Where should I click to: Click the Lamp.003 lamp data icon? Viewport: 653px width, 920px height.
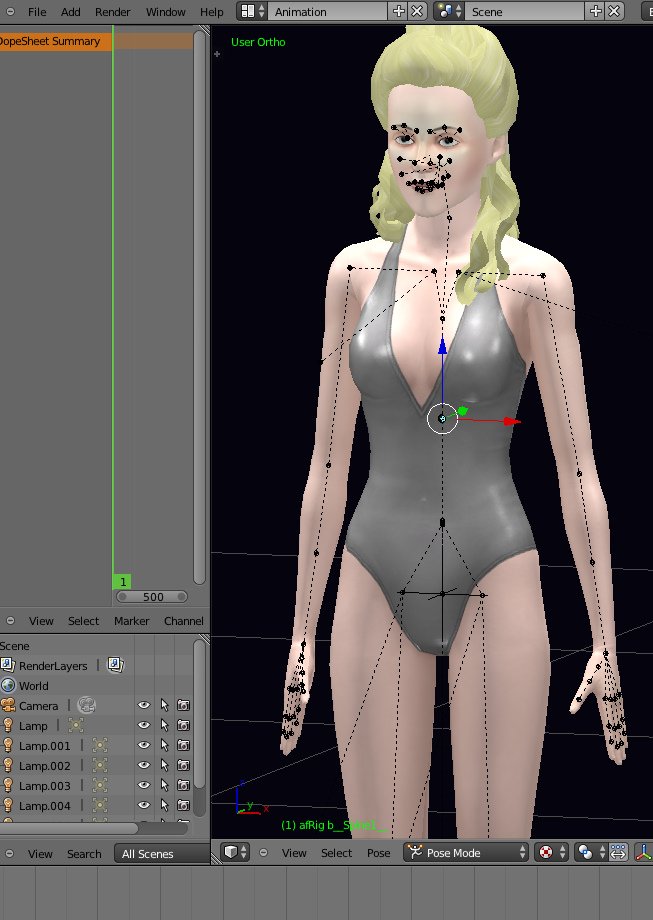pos(100,786)
